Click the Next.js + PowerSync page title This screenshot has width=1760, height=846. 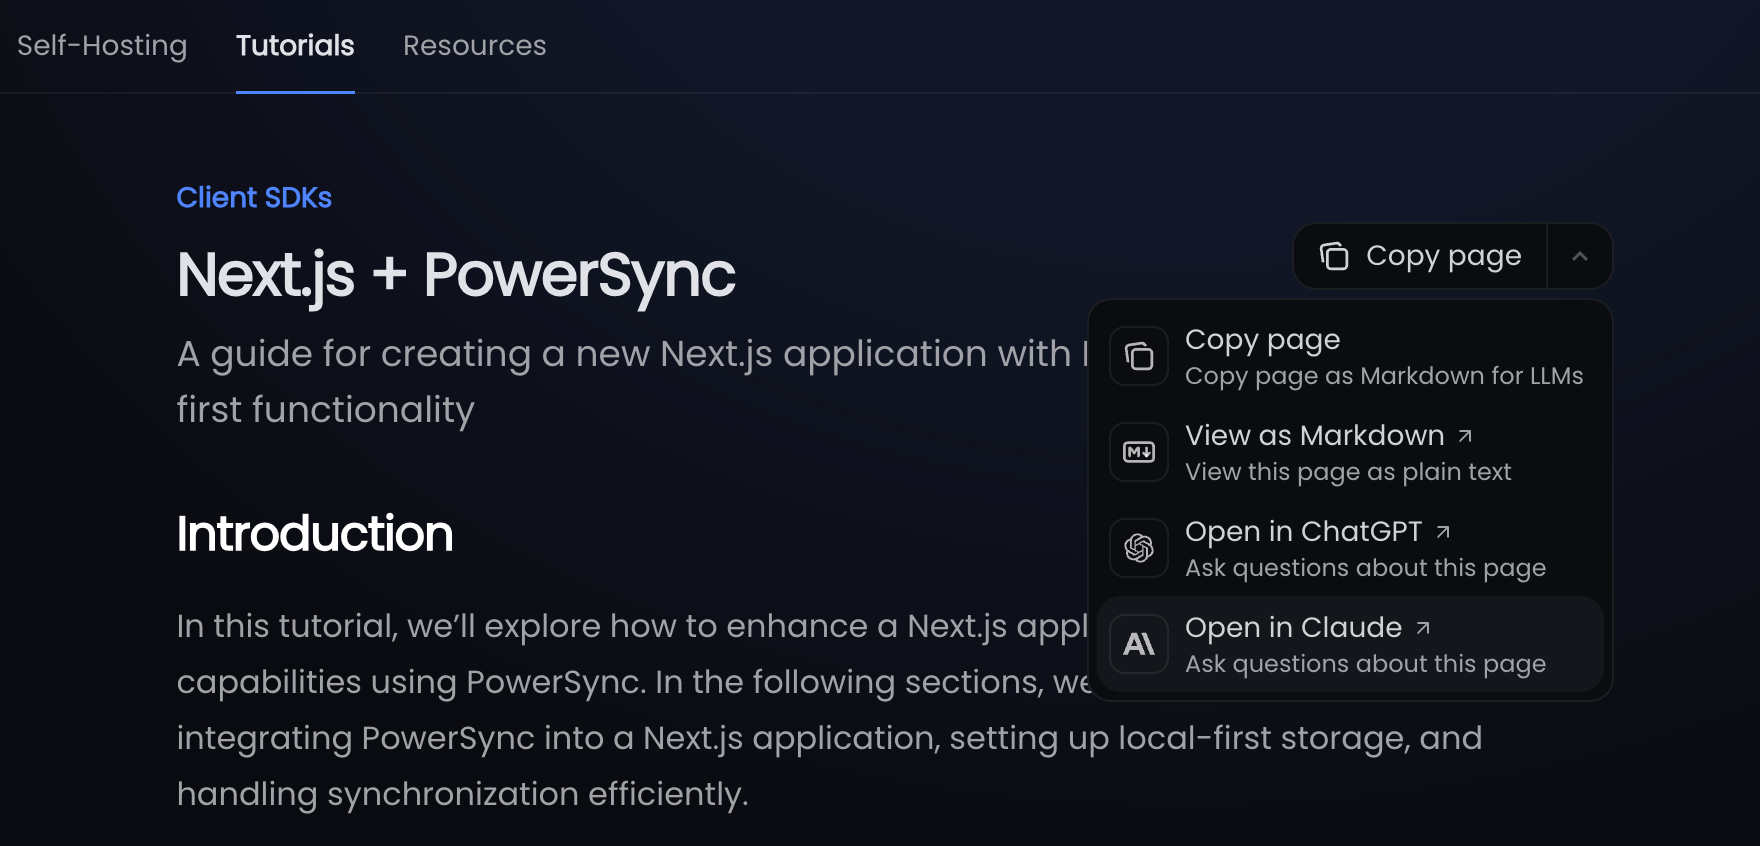click(x=456, y=275)
